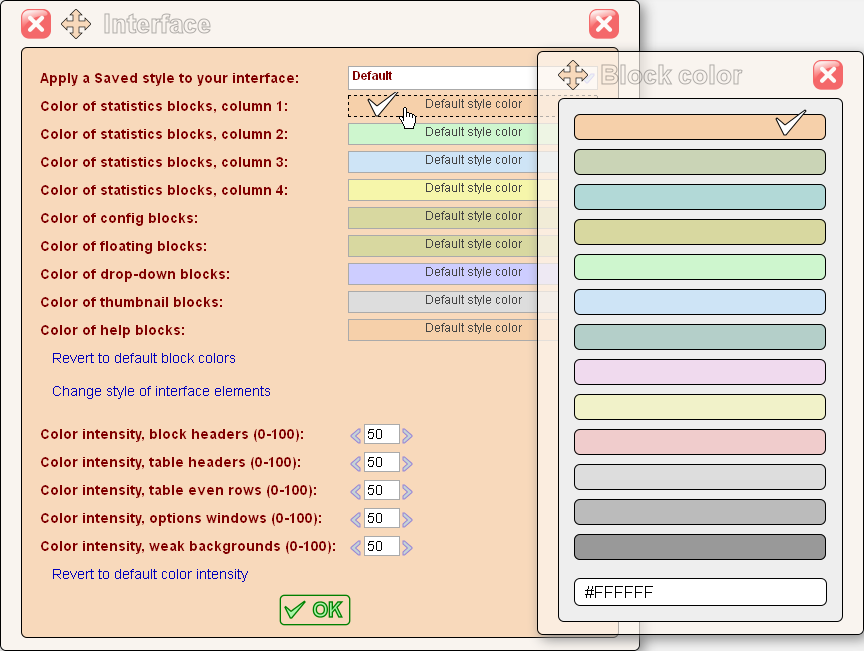Click the move handle on the Interface window
Image resolution: width=864 pixels, height=651 pixels.
pos(75,23)
